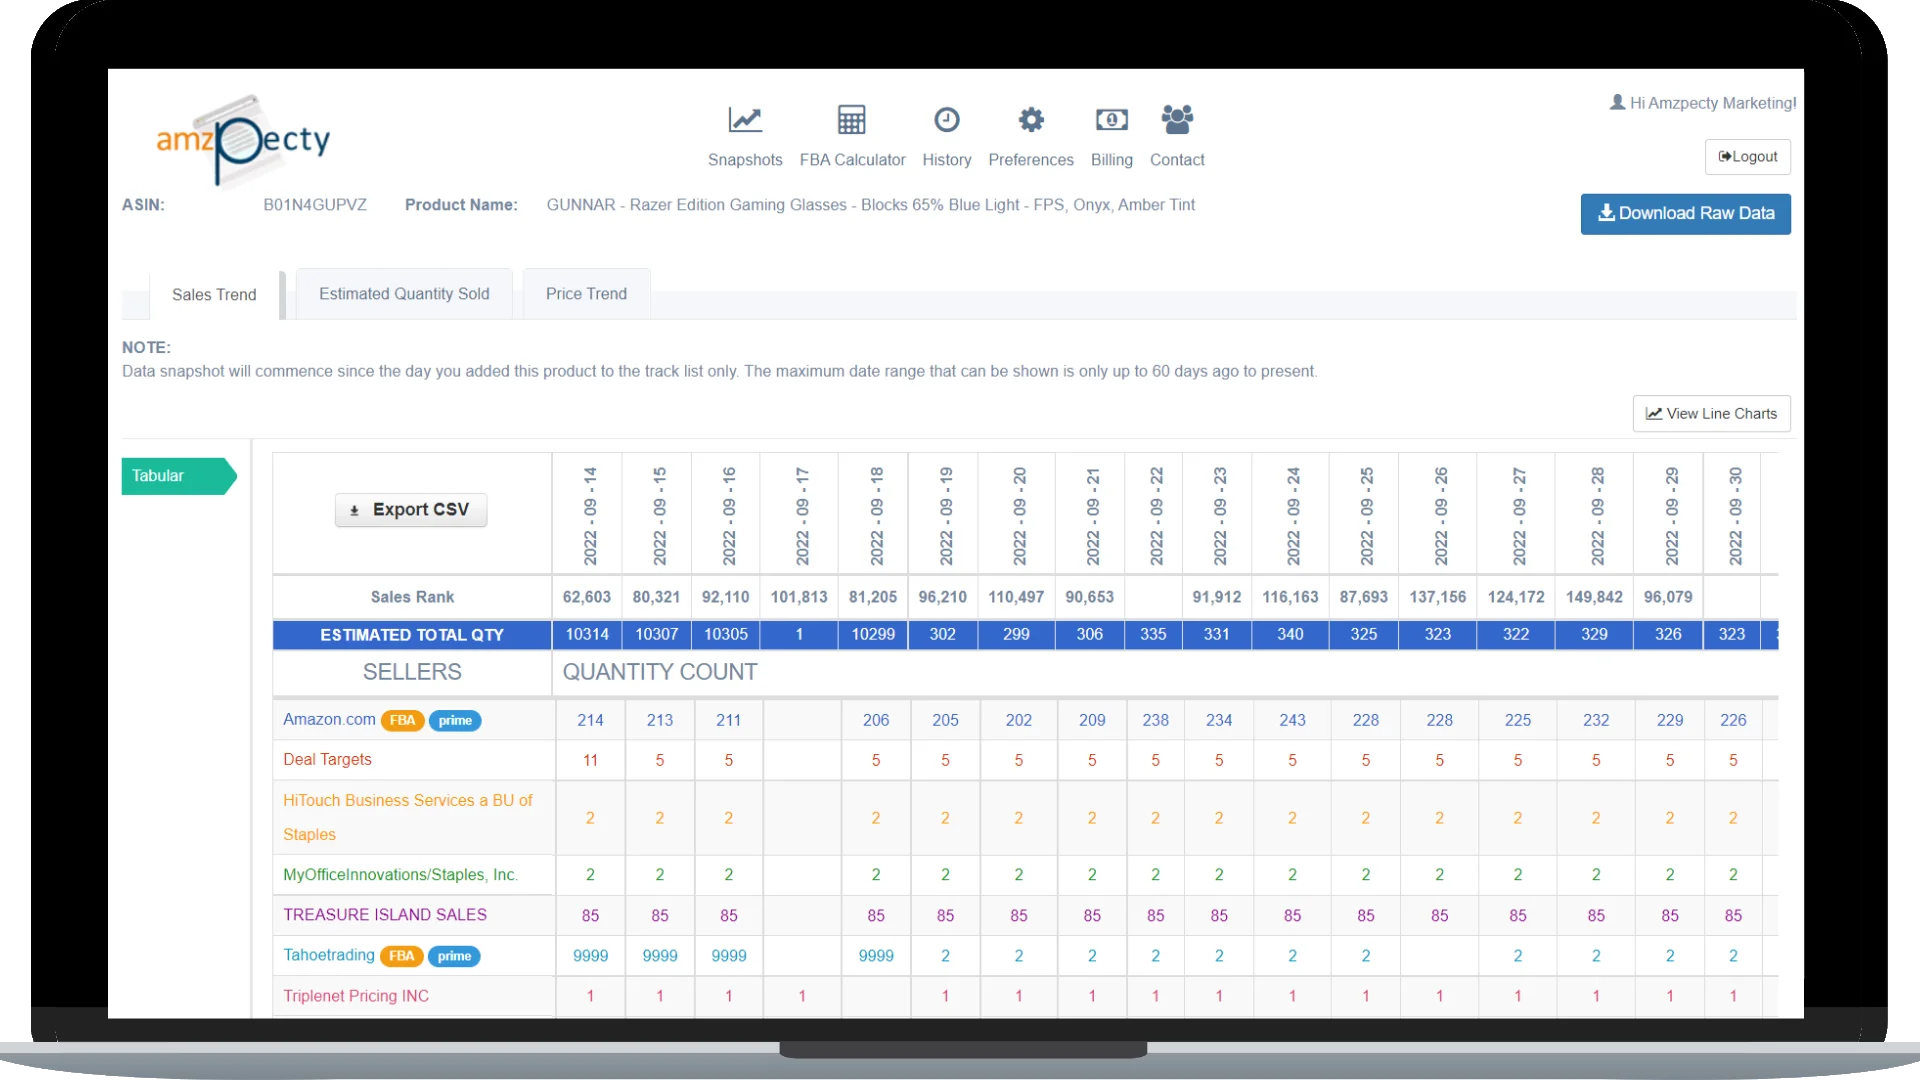
Task: Expand seller row for HiTouch Business Services
Action: pyautogui.click(x=407, y=818)
